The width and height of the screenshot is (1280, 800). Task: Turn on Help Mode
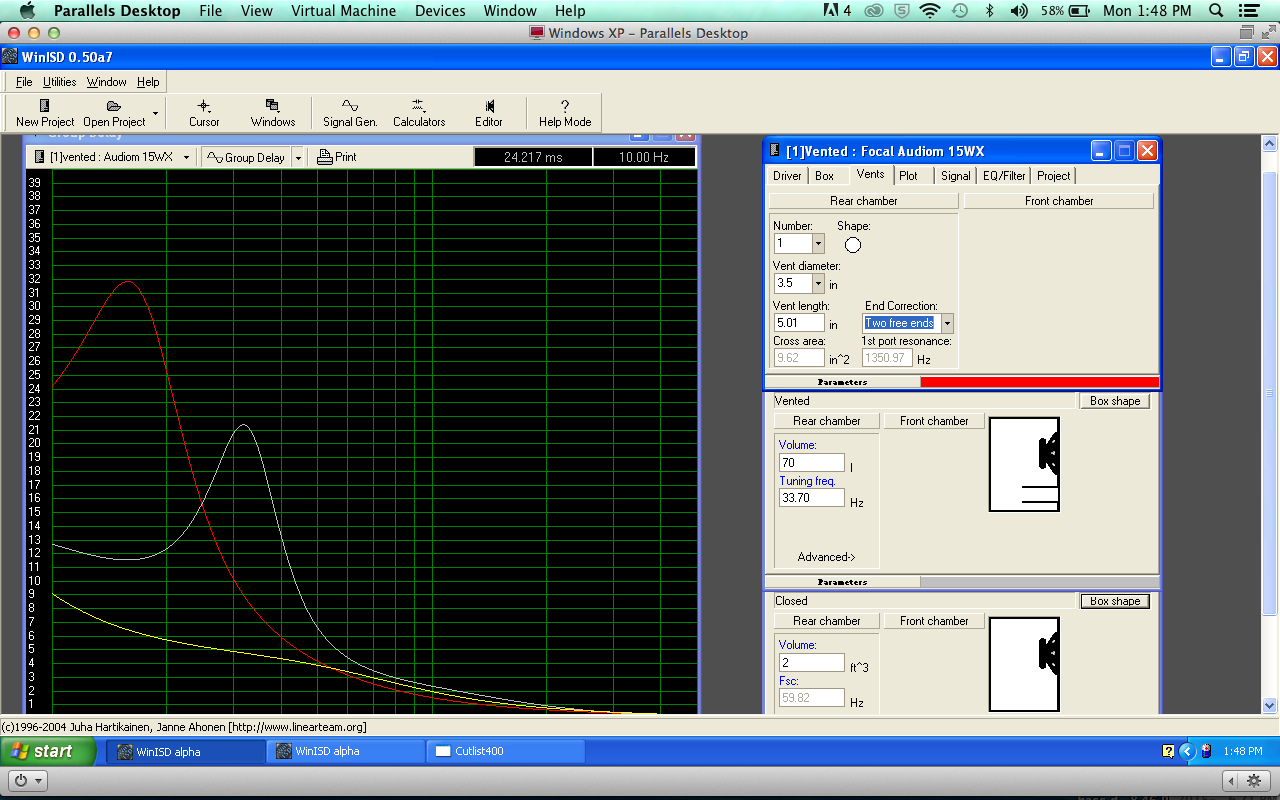pos(565,112)
